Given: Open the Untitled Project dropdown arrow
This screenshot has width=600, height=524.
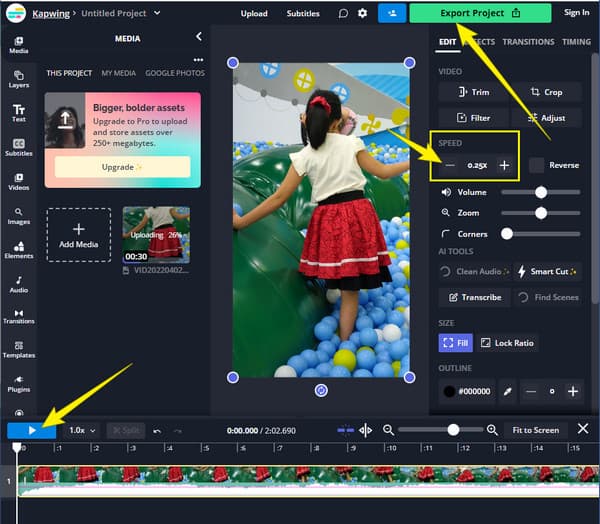Looking at the screenshot, I should [x=157, y=13].
